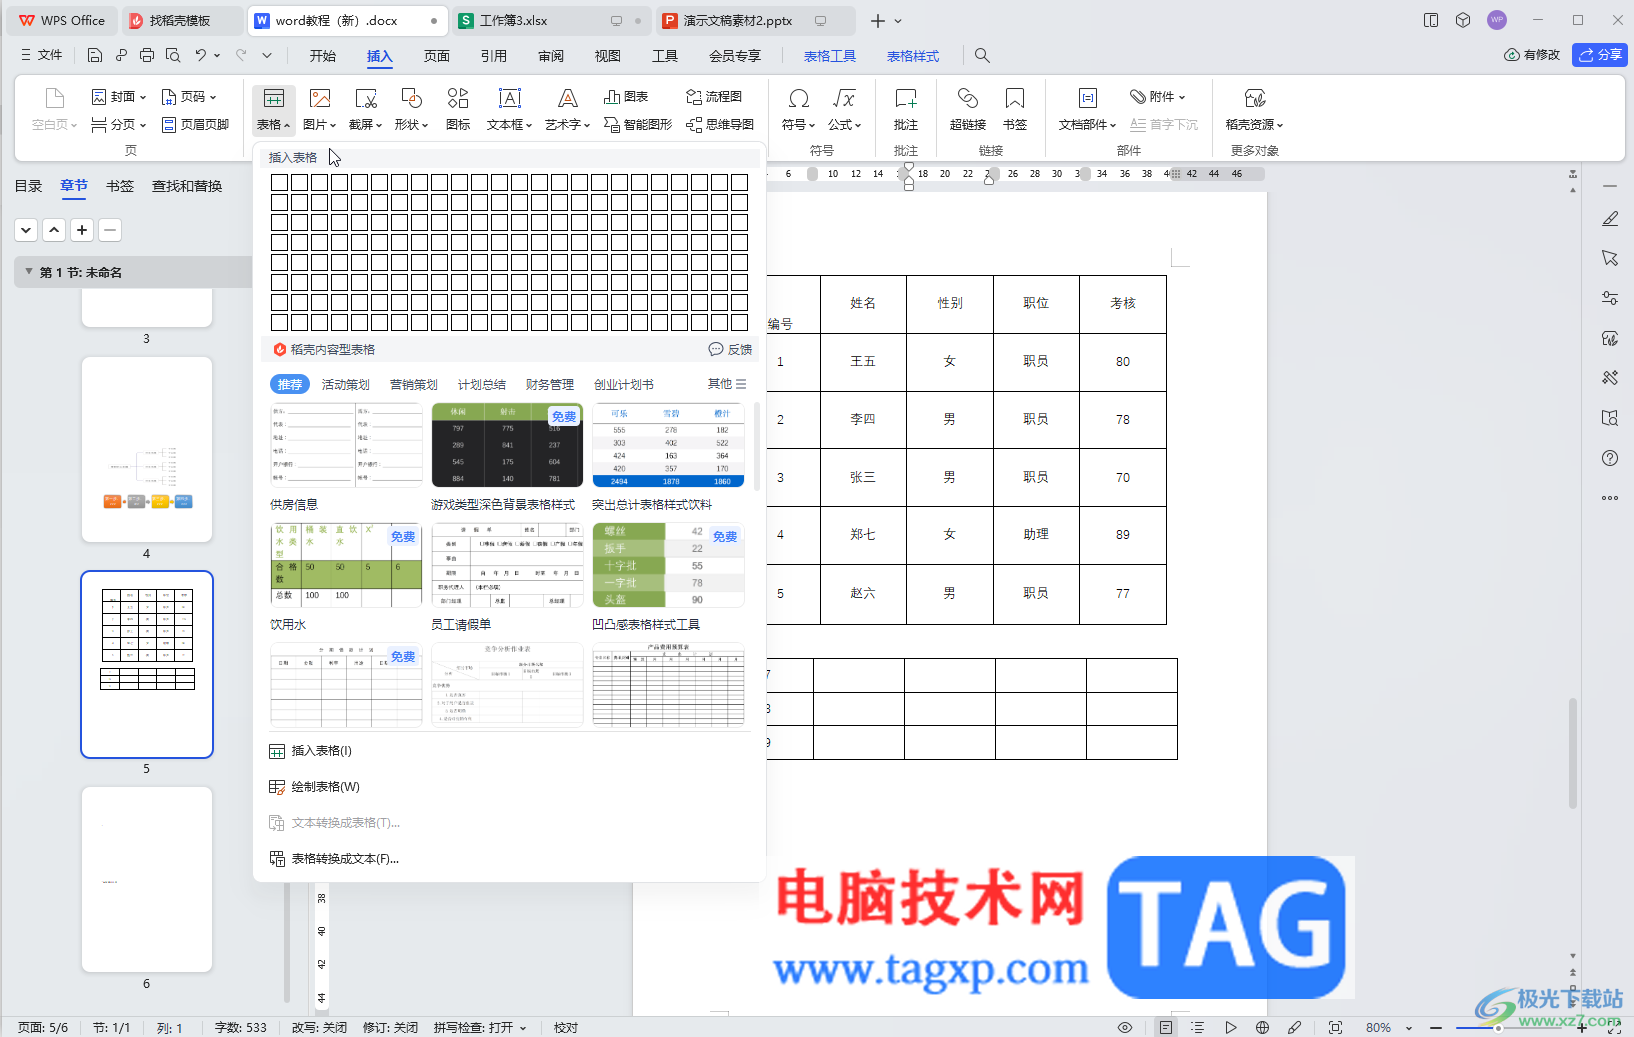Click the 艺术字 word art icon

(567, 98)
